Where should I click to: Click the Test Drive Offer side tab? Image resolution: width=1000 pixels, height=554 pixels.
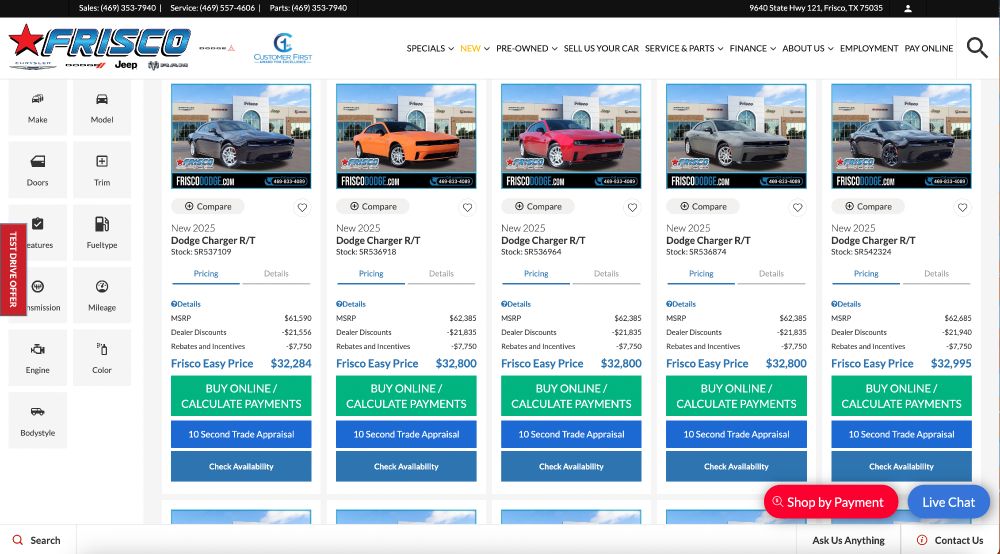coord(13,269)
